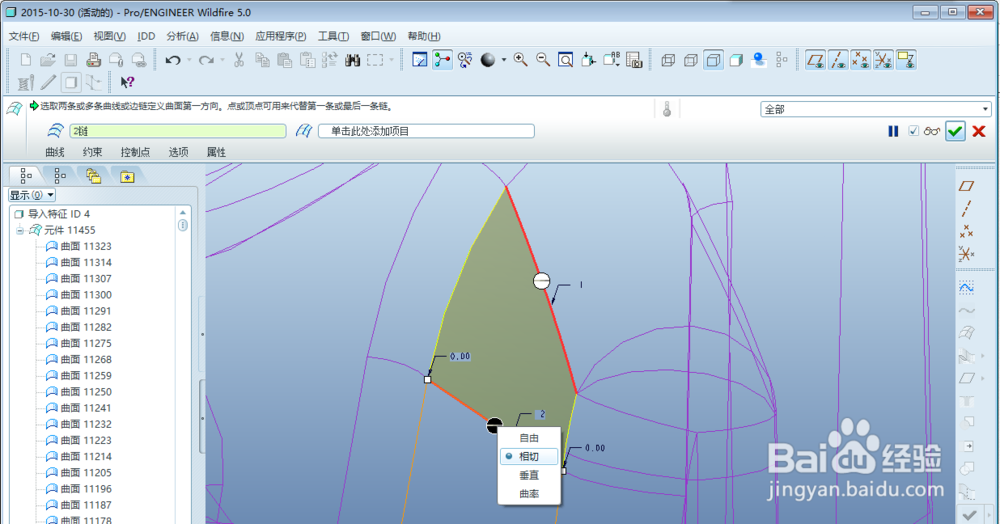Viewport: 1000px width, 524px height.
Task: Open the saved view list icon
Action: pyautogui.click(x=611, y=60)
